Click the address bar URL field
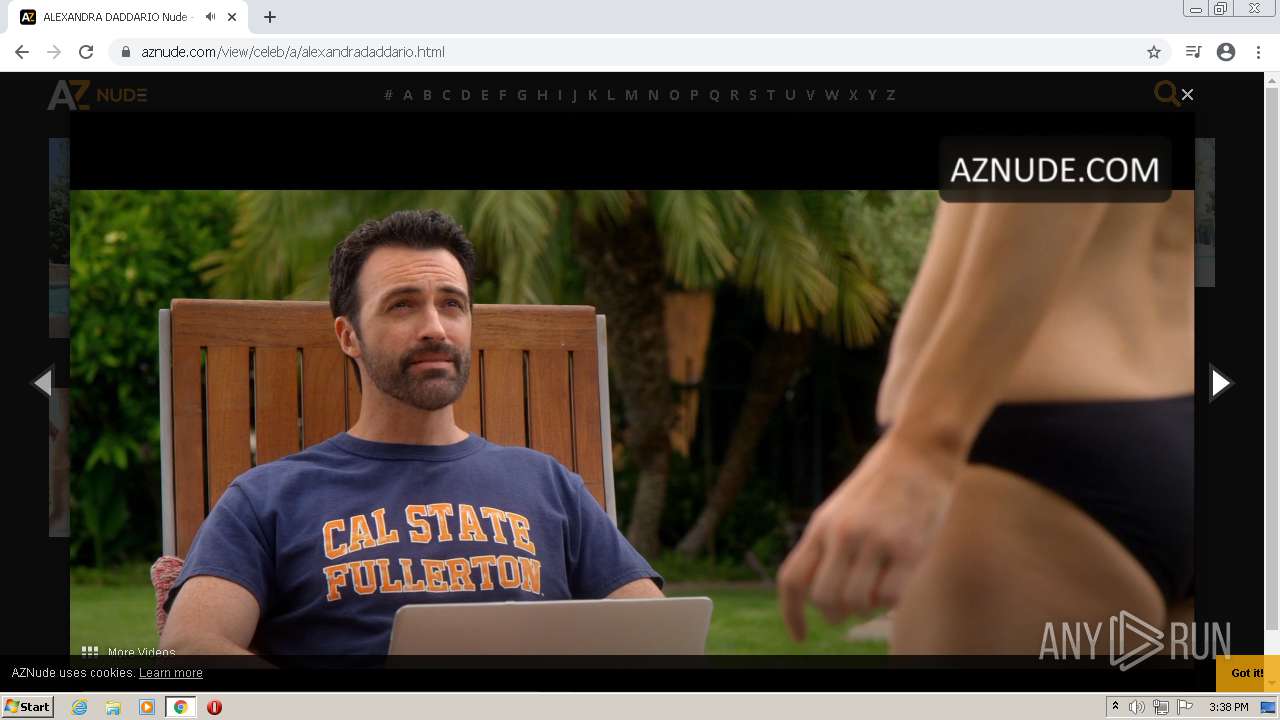Image resolution: width=1280 pixels, height=720 pixels. tap(640, 52)
